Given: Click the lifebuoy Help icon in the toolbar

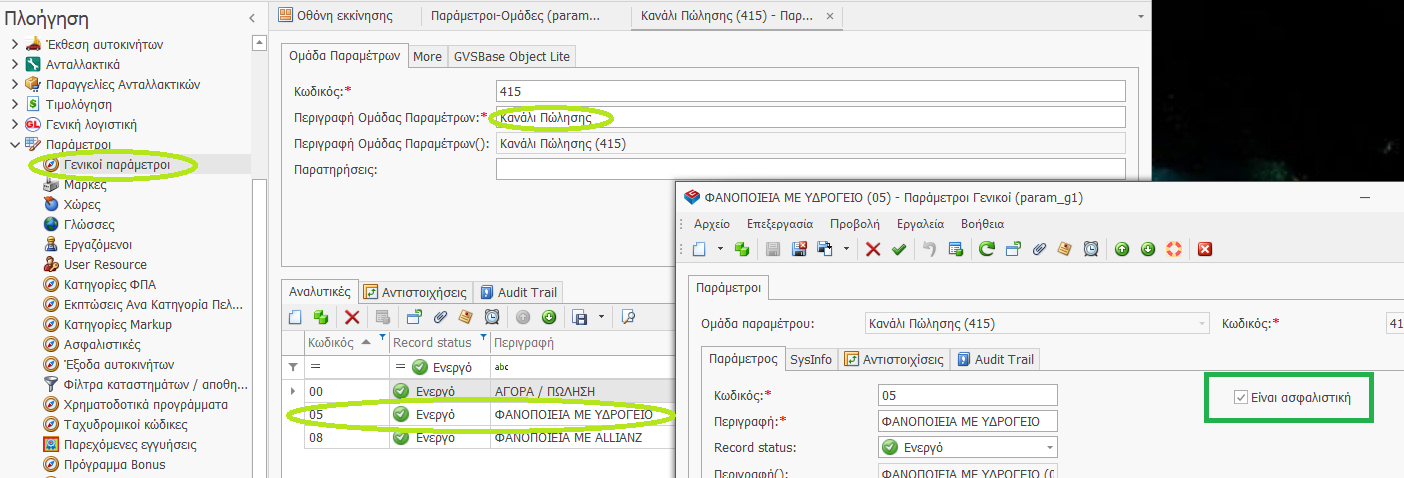Looking at the screenshot, I should 1174,249.
